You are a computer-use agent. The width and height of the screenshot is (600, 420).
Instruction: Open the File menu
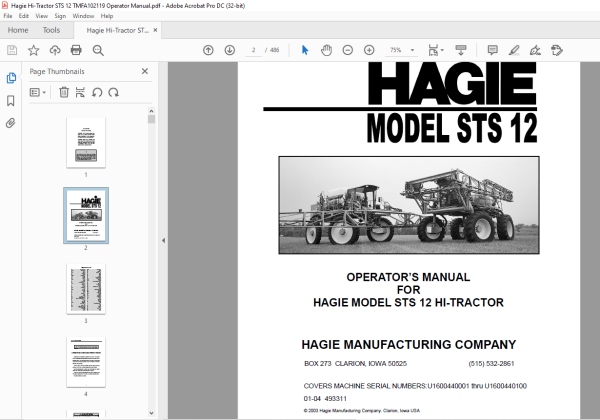(8, 16)
